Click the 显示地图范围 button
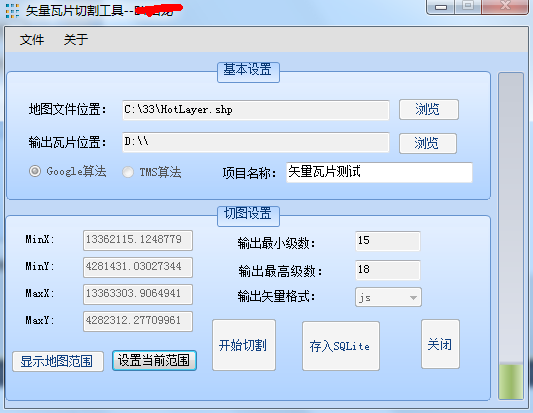The width and height of the screenshot is (533, 413). click(58, 361)
